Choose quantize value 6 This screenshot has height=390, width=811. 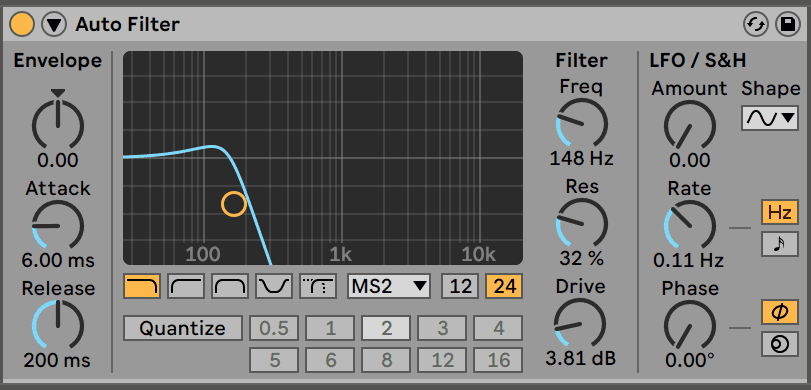330,360
